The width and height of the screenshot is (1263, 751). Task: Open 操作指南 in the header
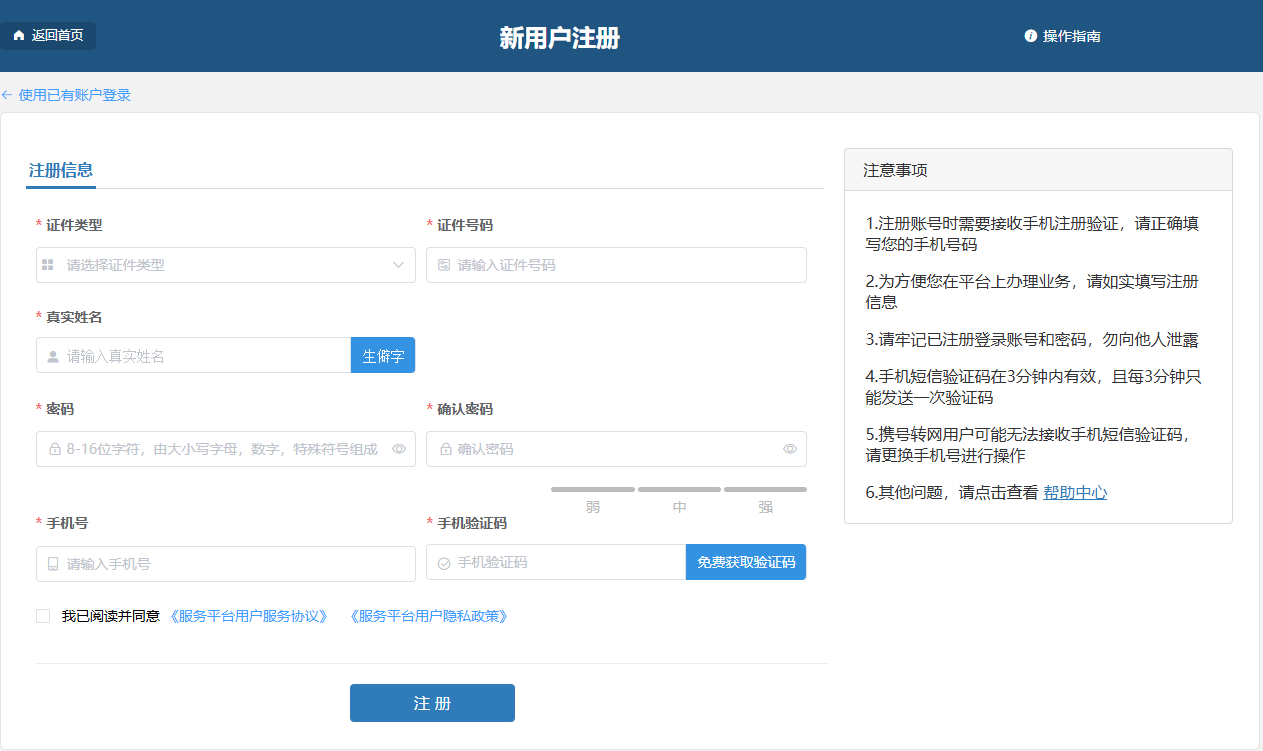pyautogui.click(x=1071, y=36)
